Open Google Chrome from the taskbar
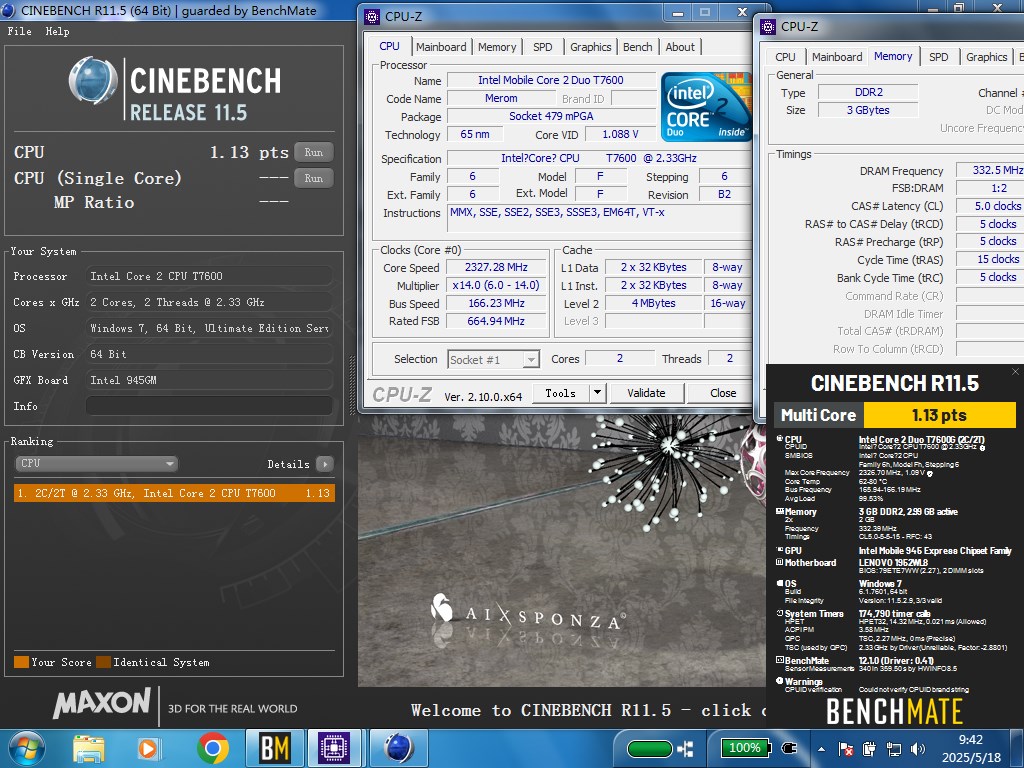 (x=212, y=748)
